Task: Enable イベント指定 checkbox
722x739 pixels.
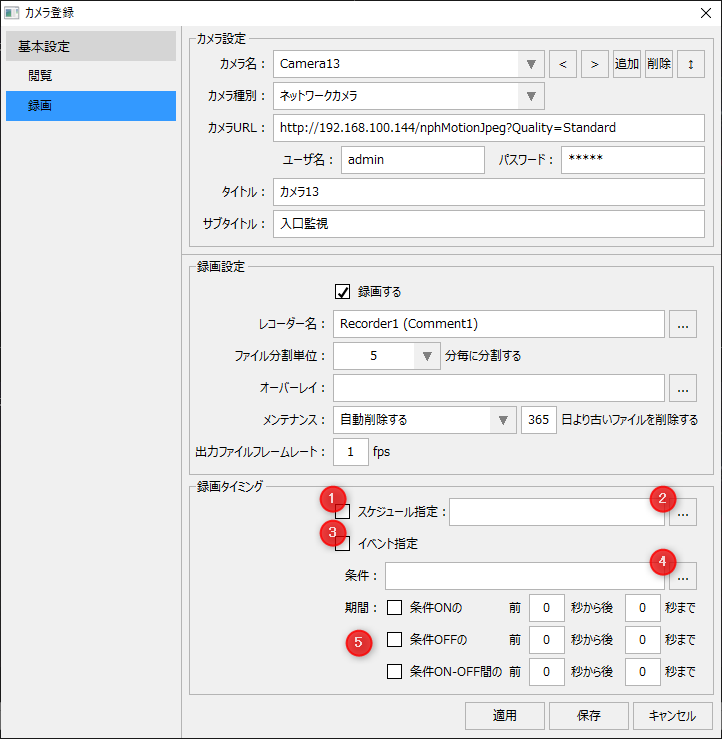Action: (343, 544)
